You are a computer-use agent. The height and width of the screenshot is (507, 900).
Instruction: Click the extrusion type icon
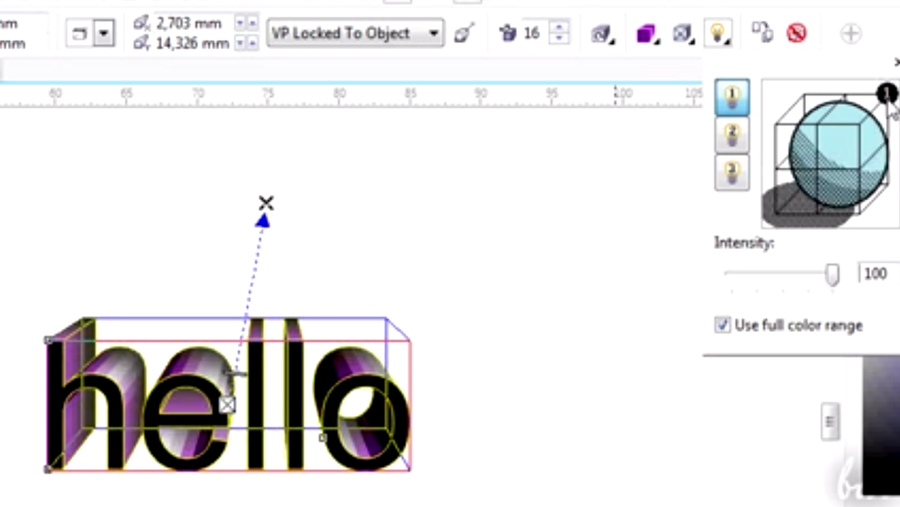click(80, 33)
